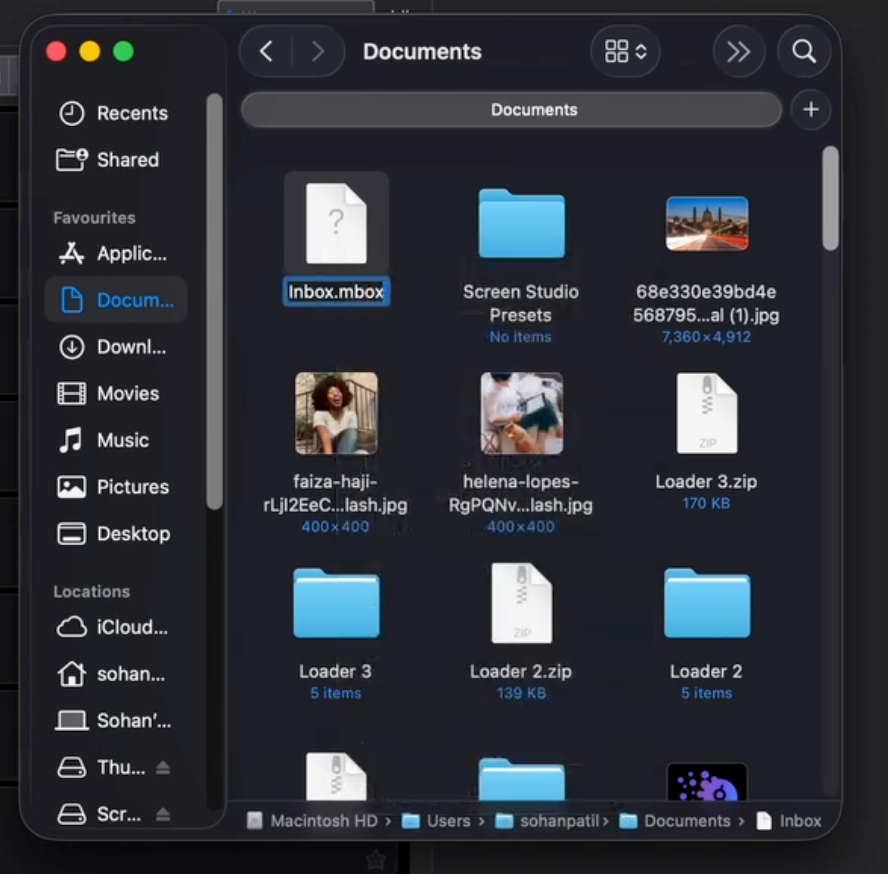
Task: Activate the search magnifier icon
Action: [x=805, y=51]
